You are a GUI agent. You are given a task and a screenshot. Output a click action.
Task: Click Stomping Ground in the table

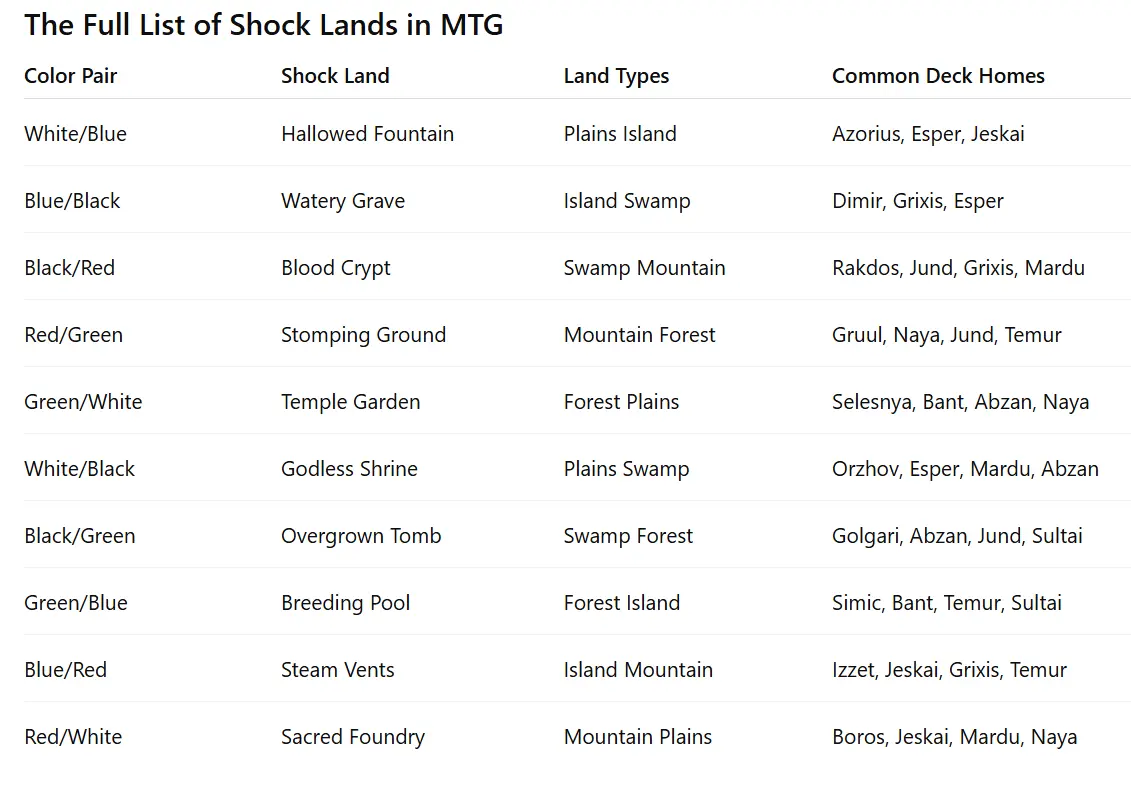(x=363, y=335)
